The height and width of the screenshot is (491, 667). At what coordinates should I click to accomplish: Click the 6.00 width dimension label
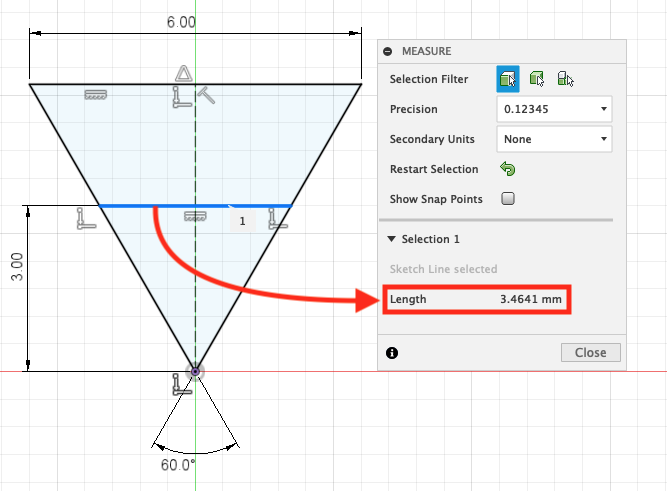(x=181, y=22)
